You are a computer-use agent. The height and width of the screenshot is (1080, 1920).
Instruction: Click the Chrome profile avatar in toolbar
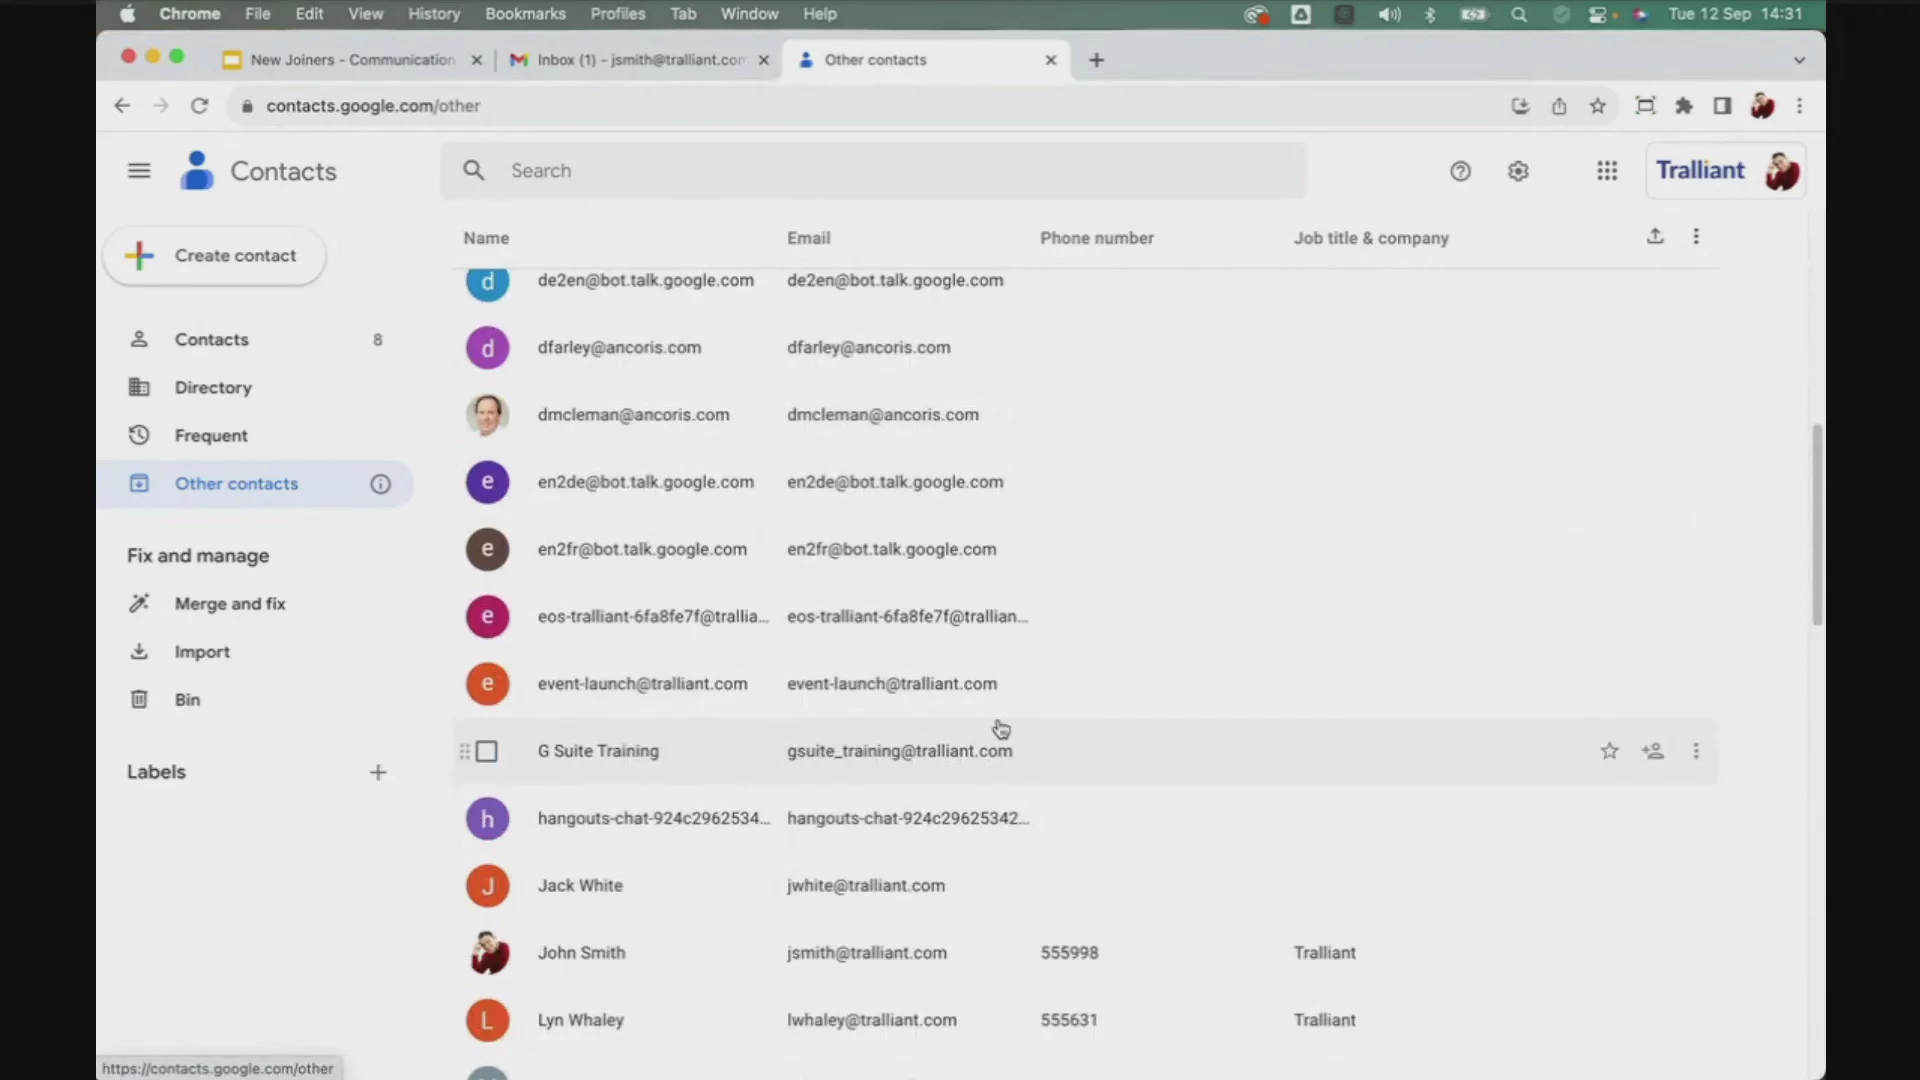click(1762, 106)
